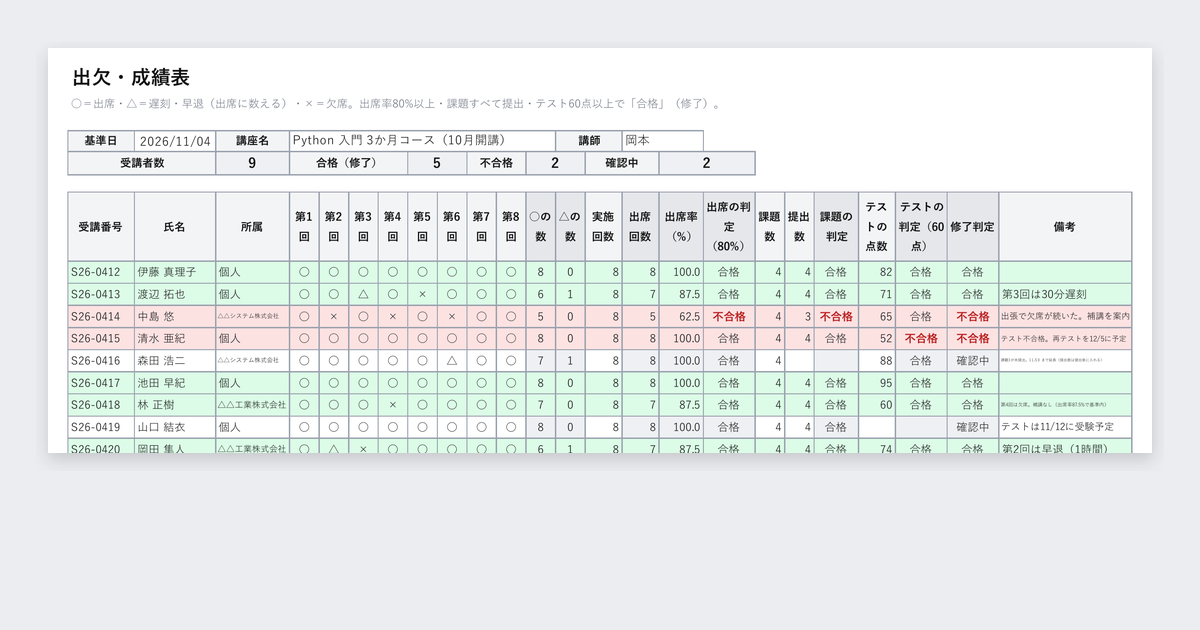Select the note "テストは11/12に受験予定"
The height and width of the screenshot is (630, 1200).
pyautogui.click(x=1057, y=426)
